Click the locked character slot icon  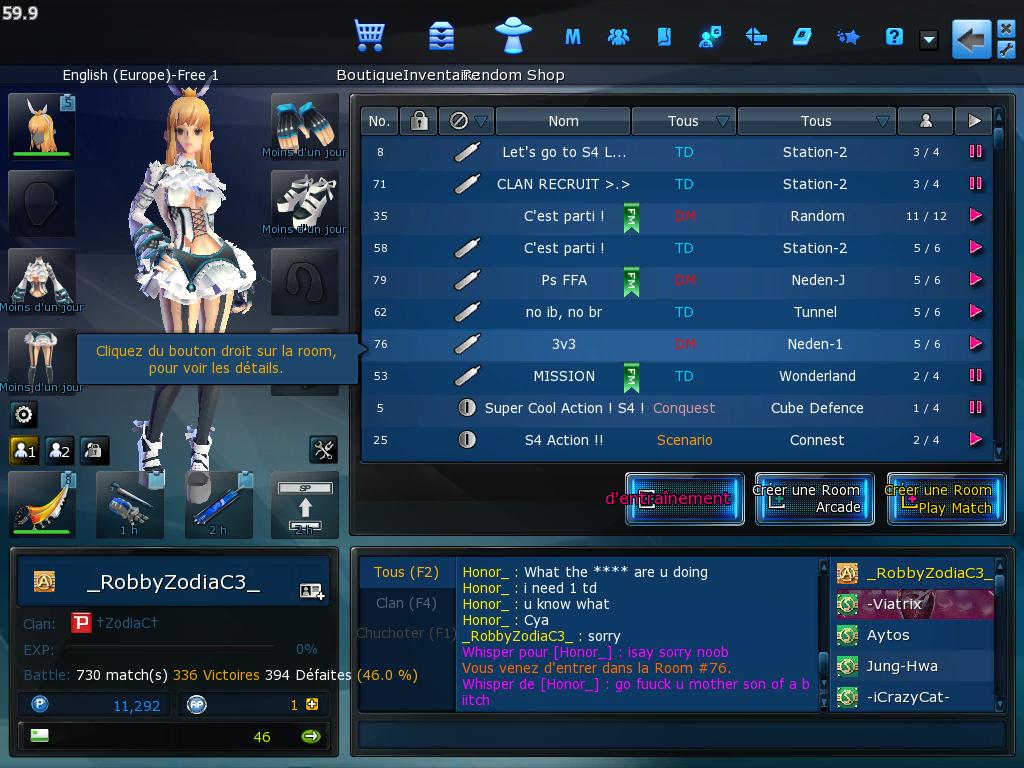point(94,450)
